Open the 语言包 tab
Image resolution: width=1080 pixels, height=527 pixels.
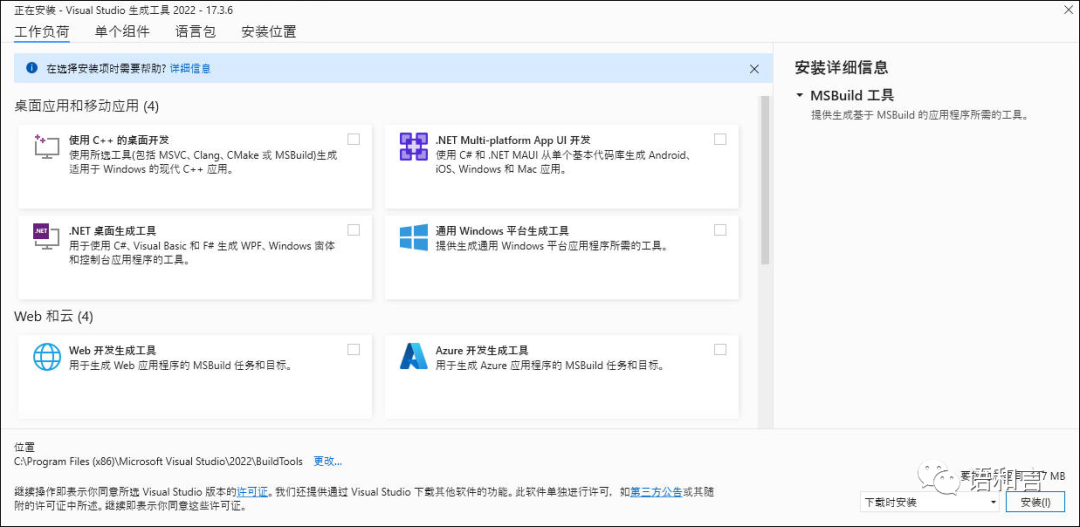(x=195, y=31)
